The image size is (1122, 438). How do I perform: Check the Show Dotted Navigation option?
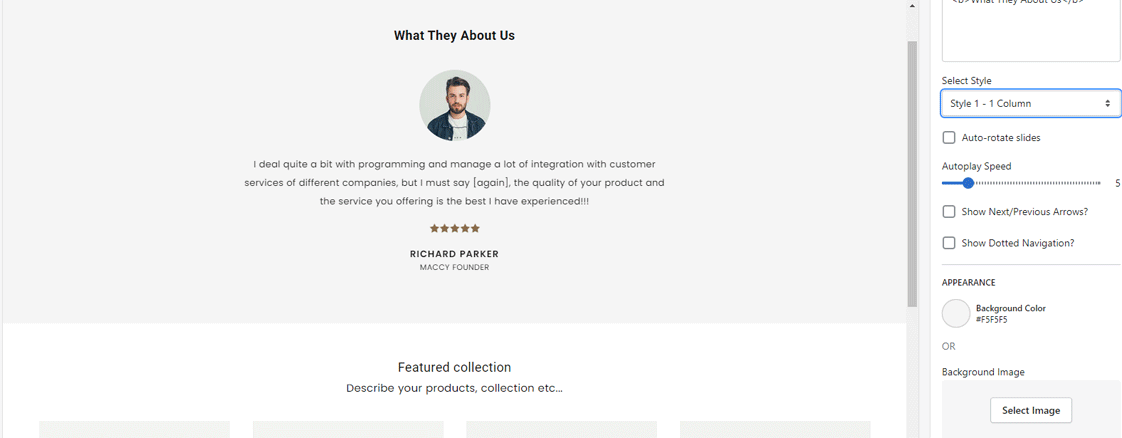tap(949, 243)
